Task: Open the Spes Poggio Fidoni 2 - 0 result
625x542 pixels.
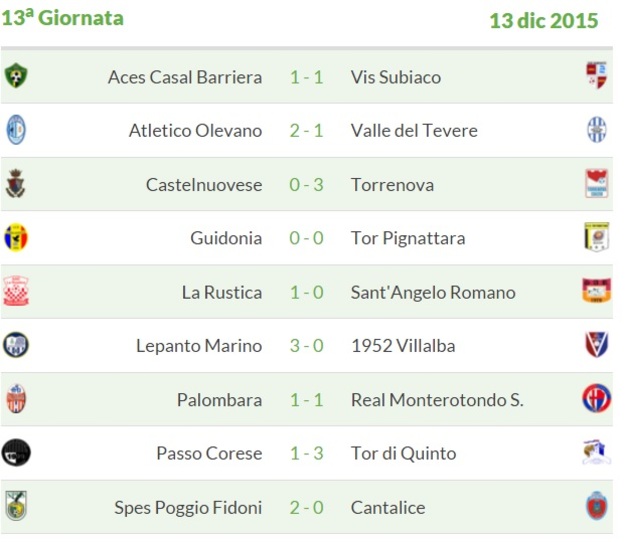Action: pyautogui.click(x=306, y=508)
